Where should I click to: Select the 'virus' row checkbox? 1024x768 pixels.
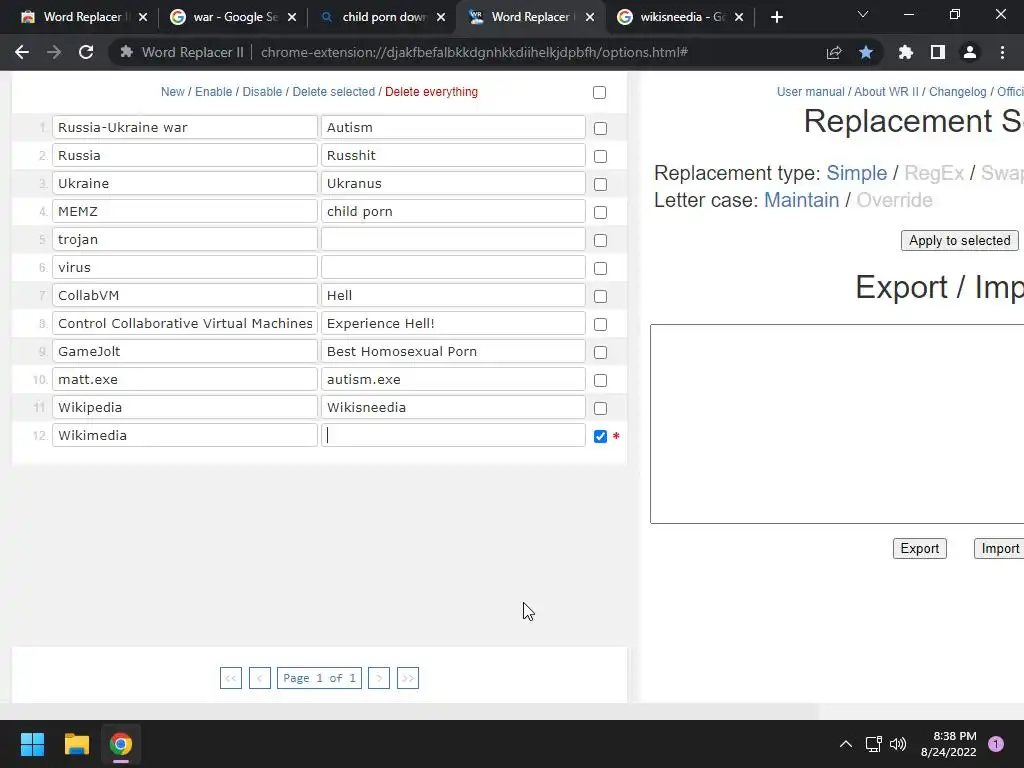(600, 268)
